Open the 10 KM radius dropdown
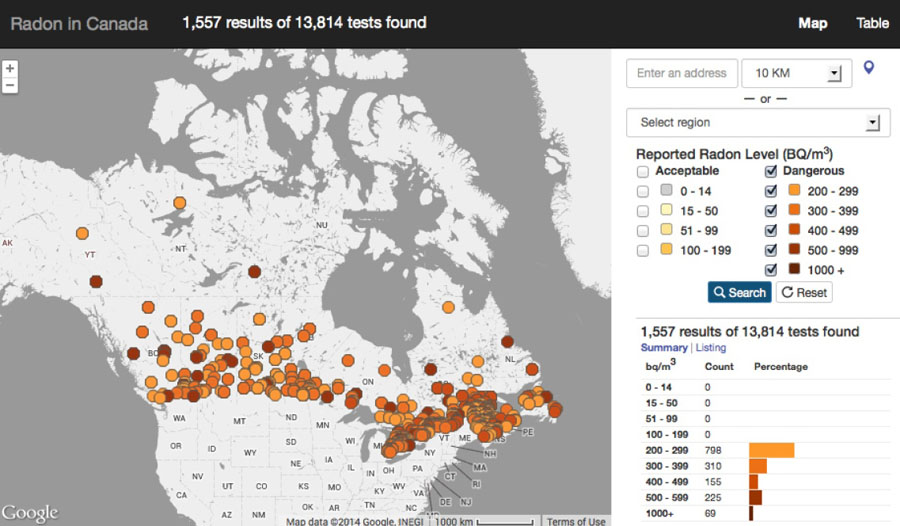 (797, 73)
